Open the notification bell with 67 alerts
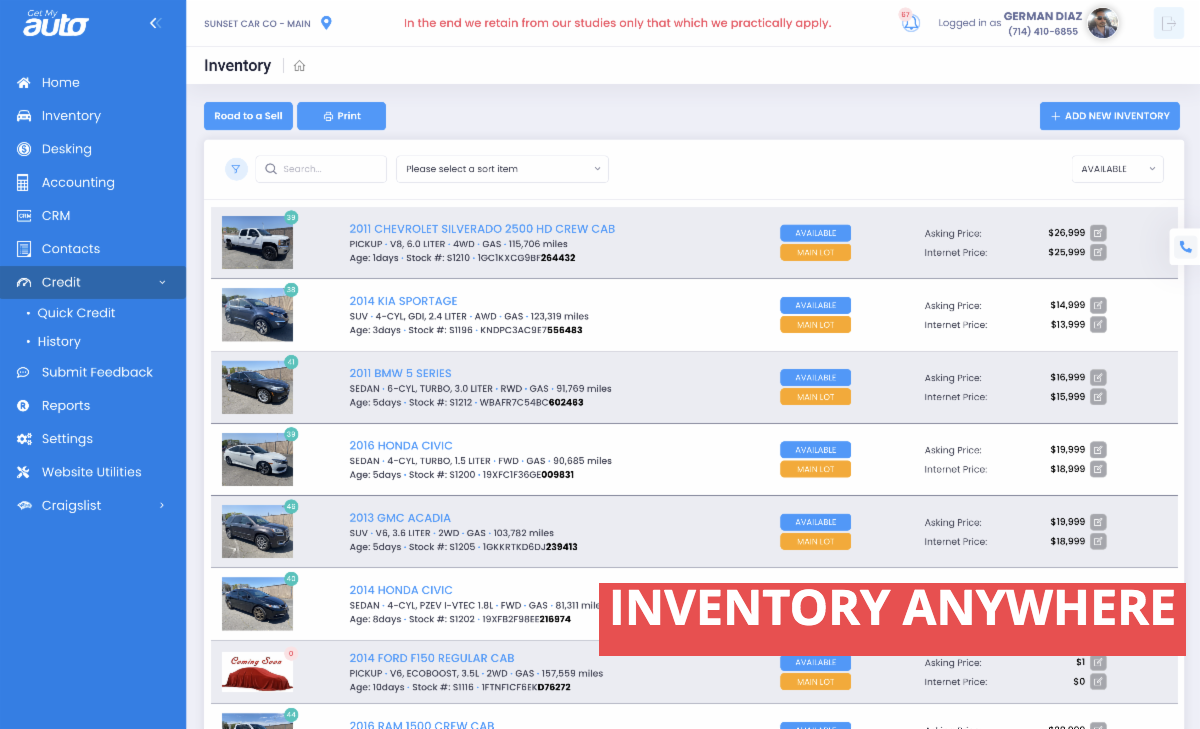Image resolution: width=1200 pixels, height=729 pixels. 910,22
